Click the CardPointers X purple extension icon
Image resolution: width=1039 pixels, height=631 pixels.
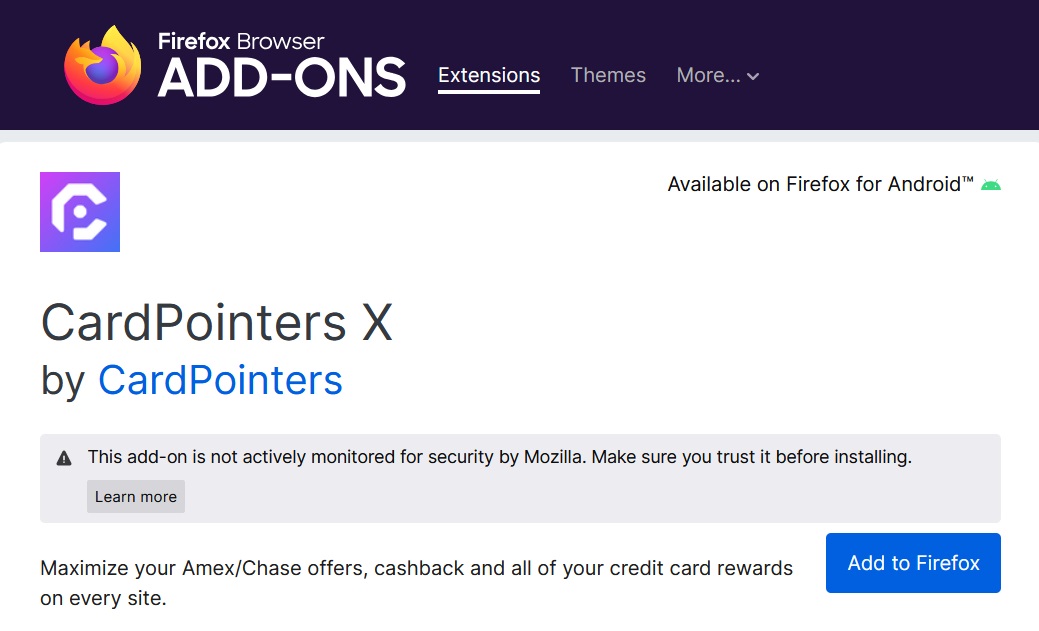(x=80, y=212)
